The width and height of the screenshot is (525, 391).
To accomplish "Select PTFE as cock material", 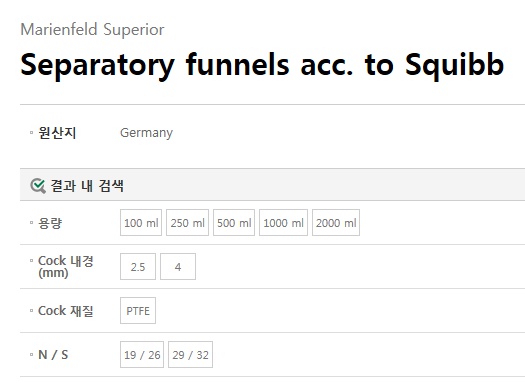I will [x=138, y=311].
